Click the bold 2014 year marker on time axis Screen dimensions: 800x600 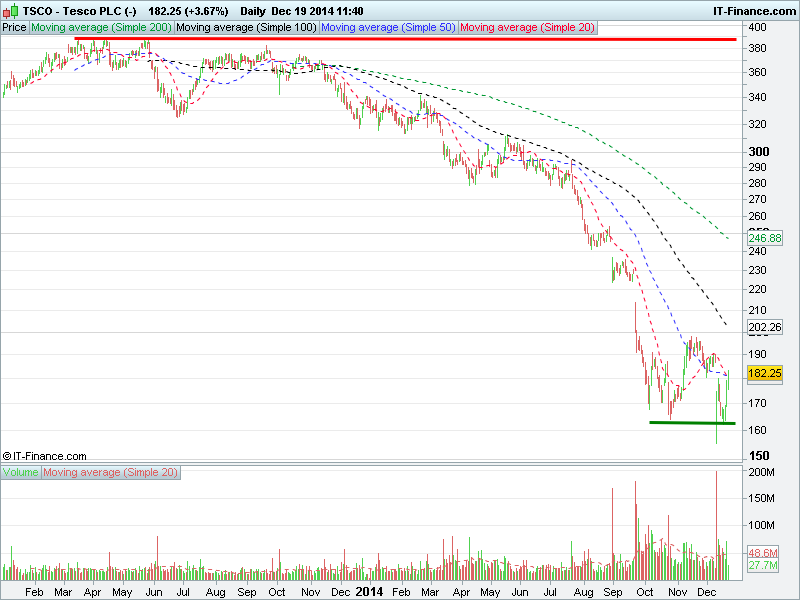pos(369,591)
